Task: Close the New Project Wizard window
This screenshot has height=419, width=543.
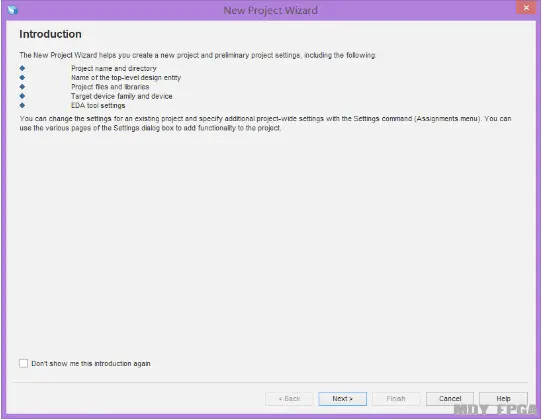Action: (x=526, y=8)
